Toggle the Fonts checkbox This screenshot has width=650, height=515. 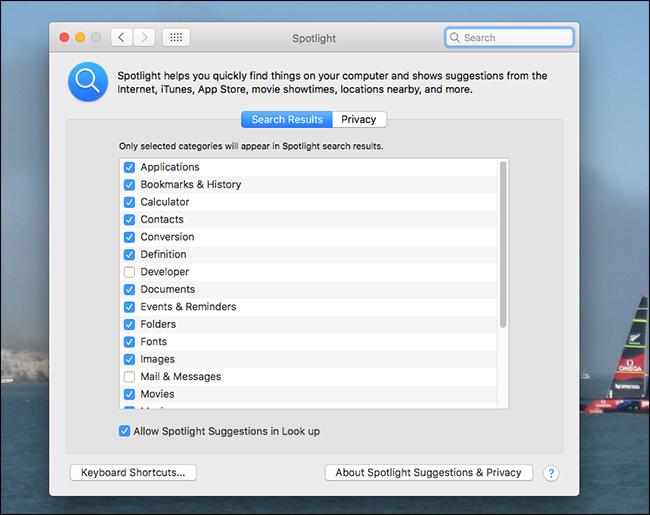click(129, 342)
